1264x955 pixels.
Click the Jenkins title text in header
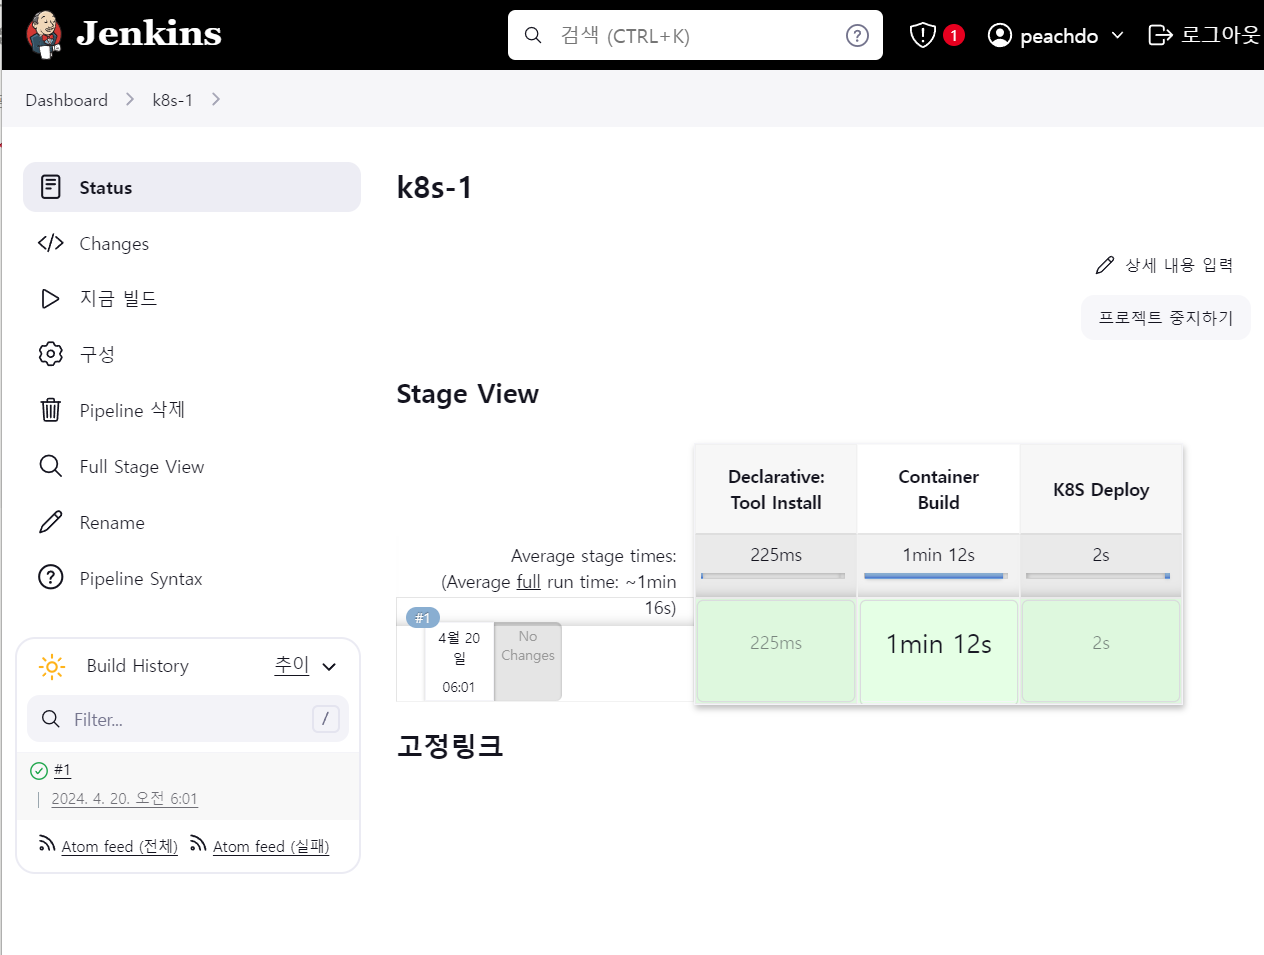pos(149,34)
